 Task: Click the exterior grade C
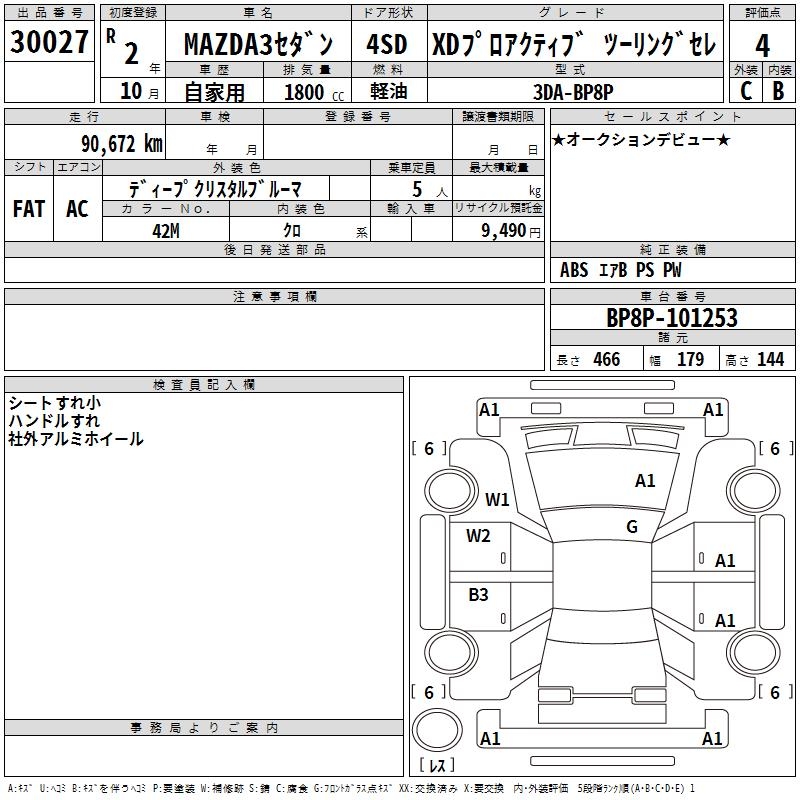tap(746, 91)
